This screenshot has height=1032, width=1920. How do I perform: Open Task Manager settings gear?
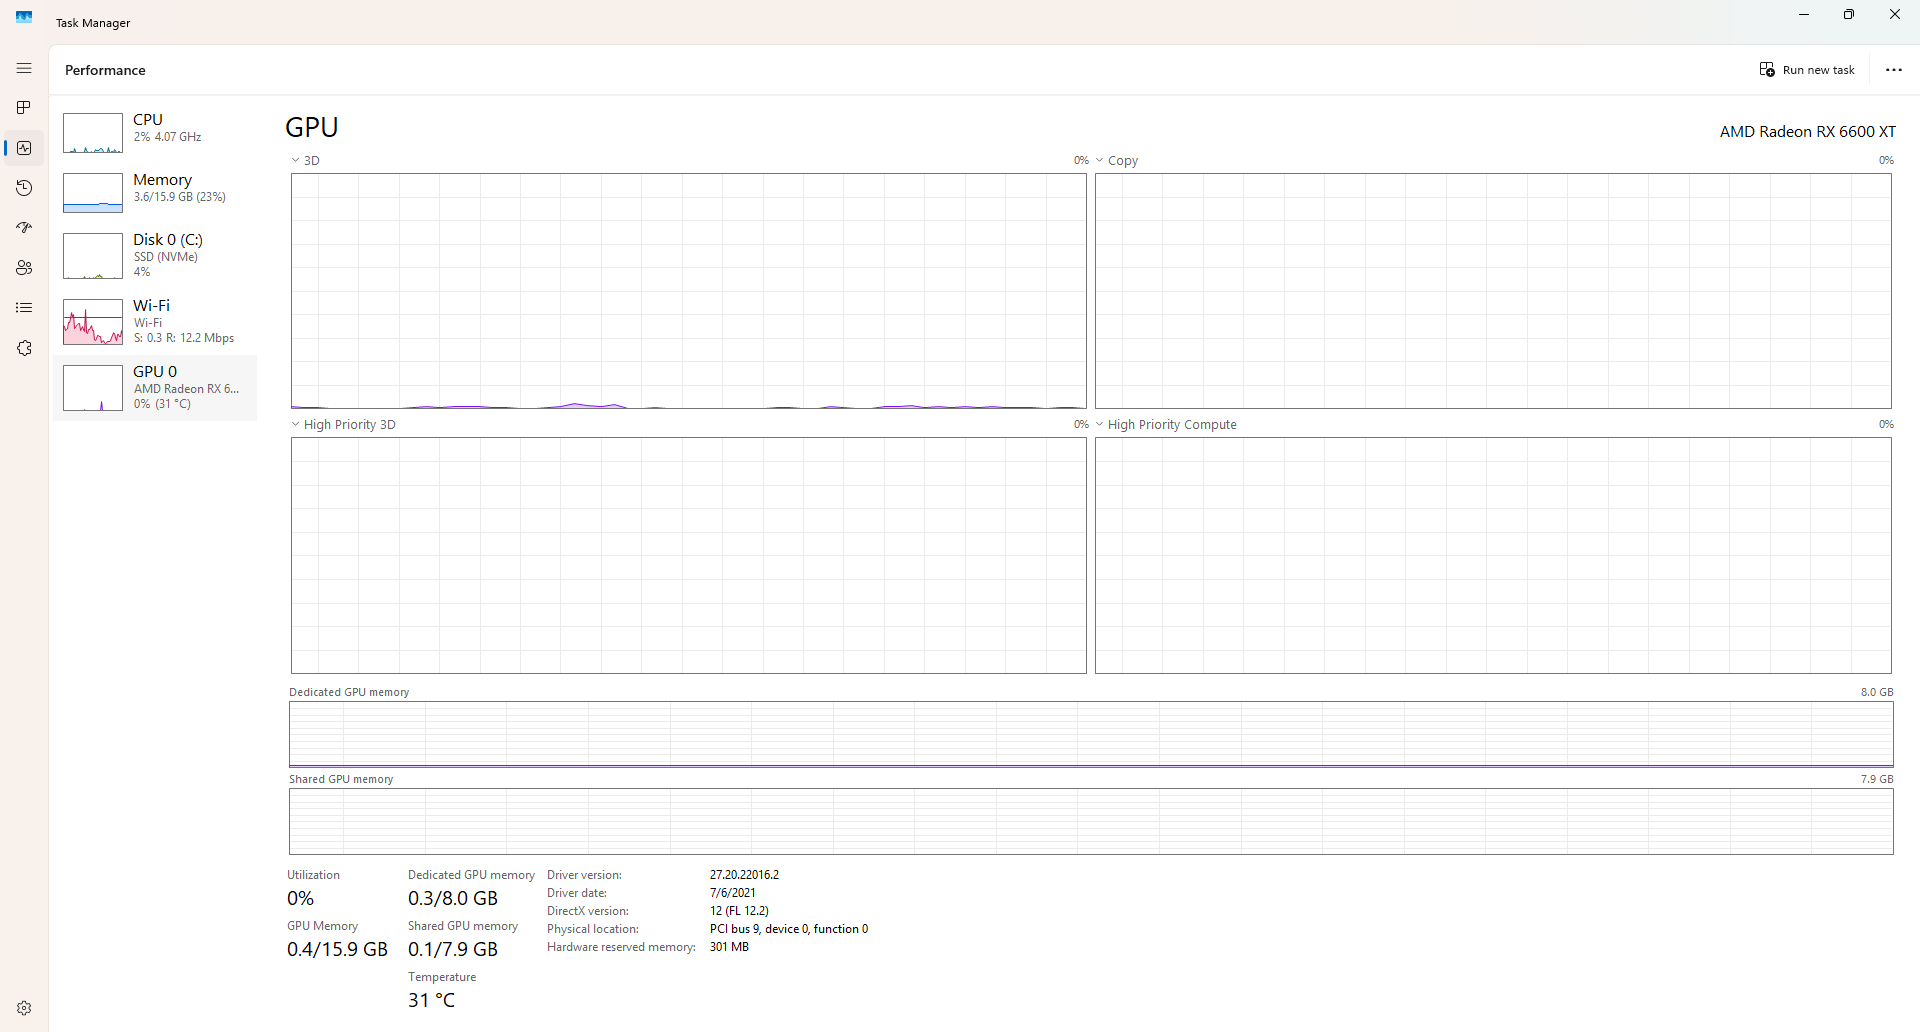(x=24, y=1008)
